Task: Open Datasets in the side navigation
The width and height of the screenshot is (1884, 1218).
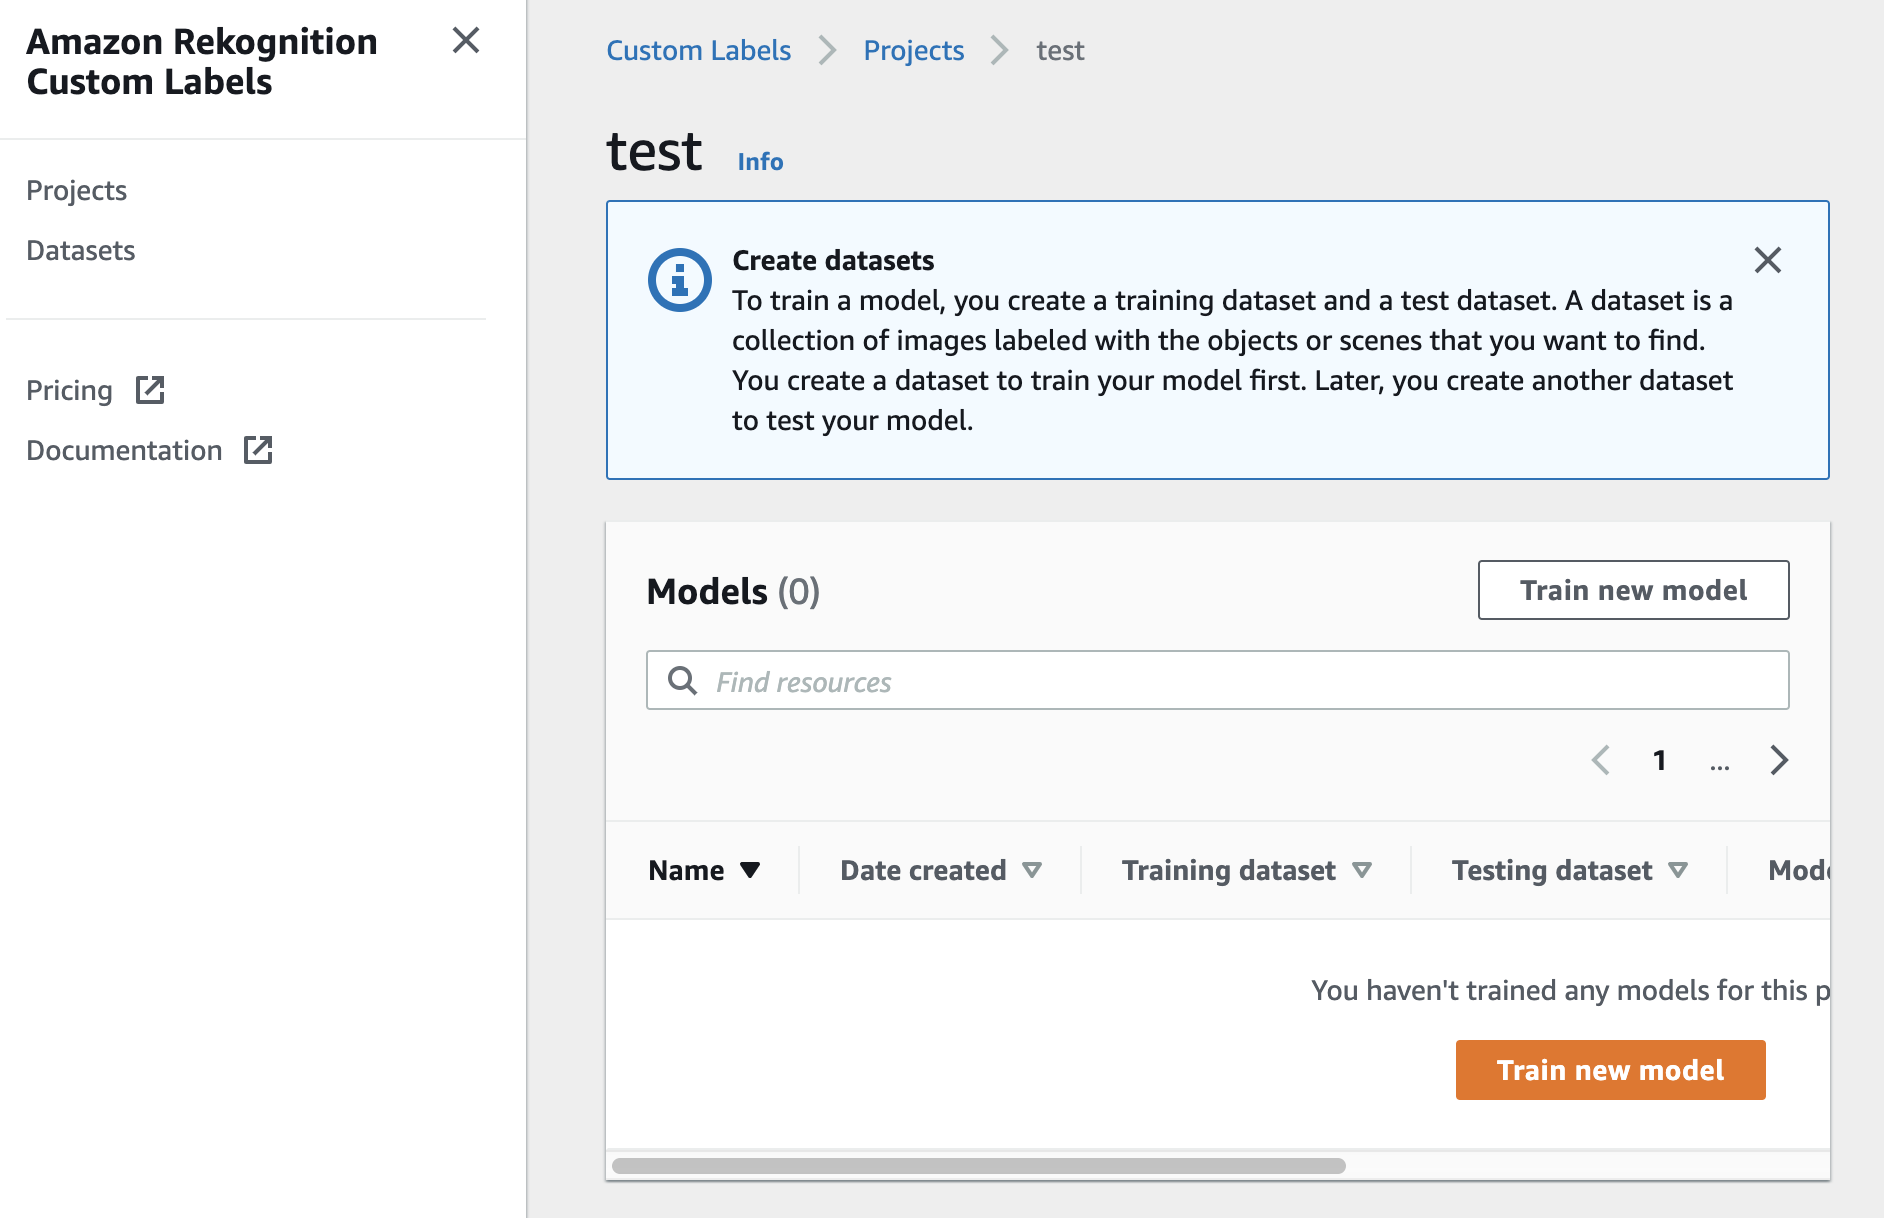Action: coord(81,250)
